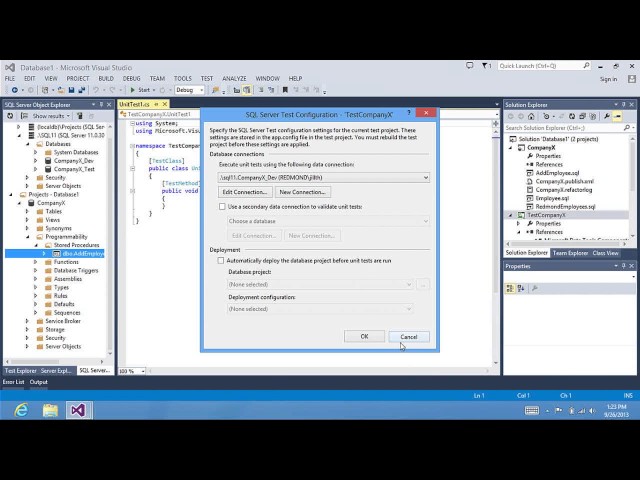
Task: Click the Properties wrench icon in Solution Explorer toolbar
Action: tap(607, 116)
